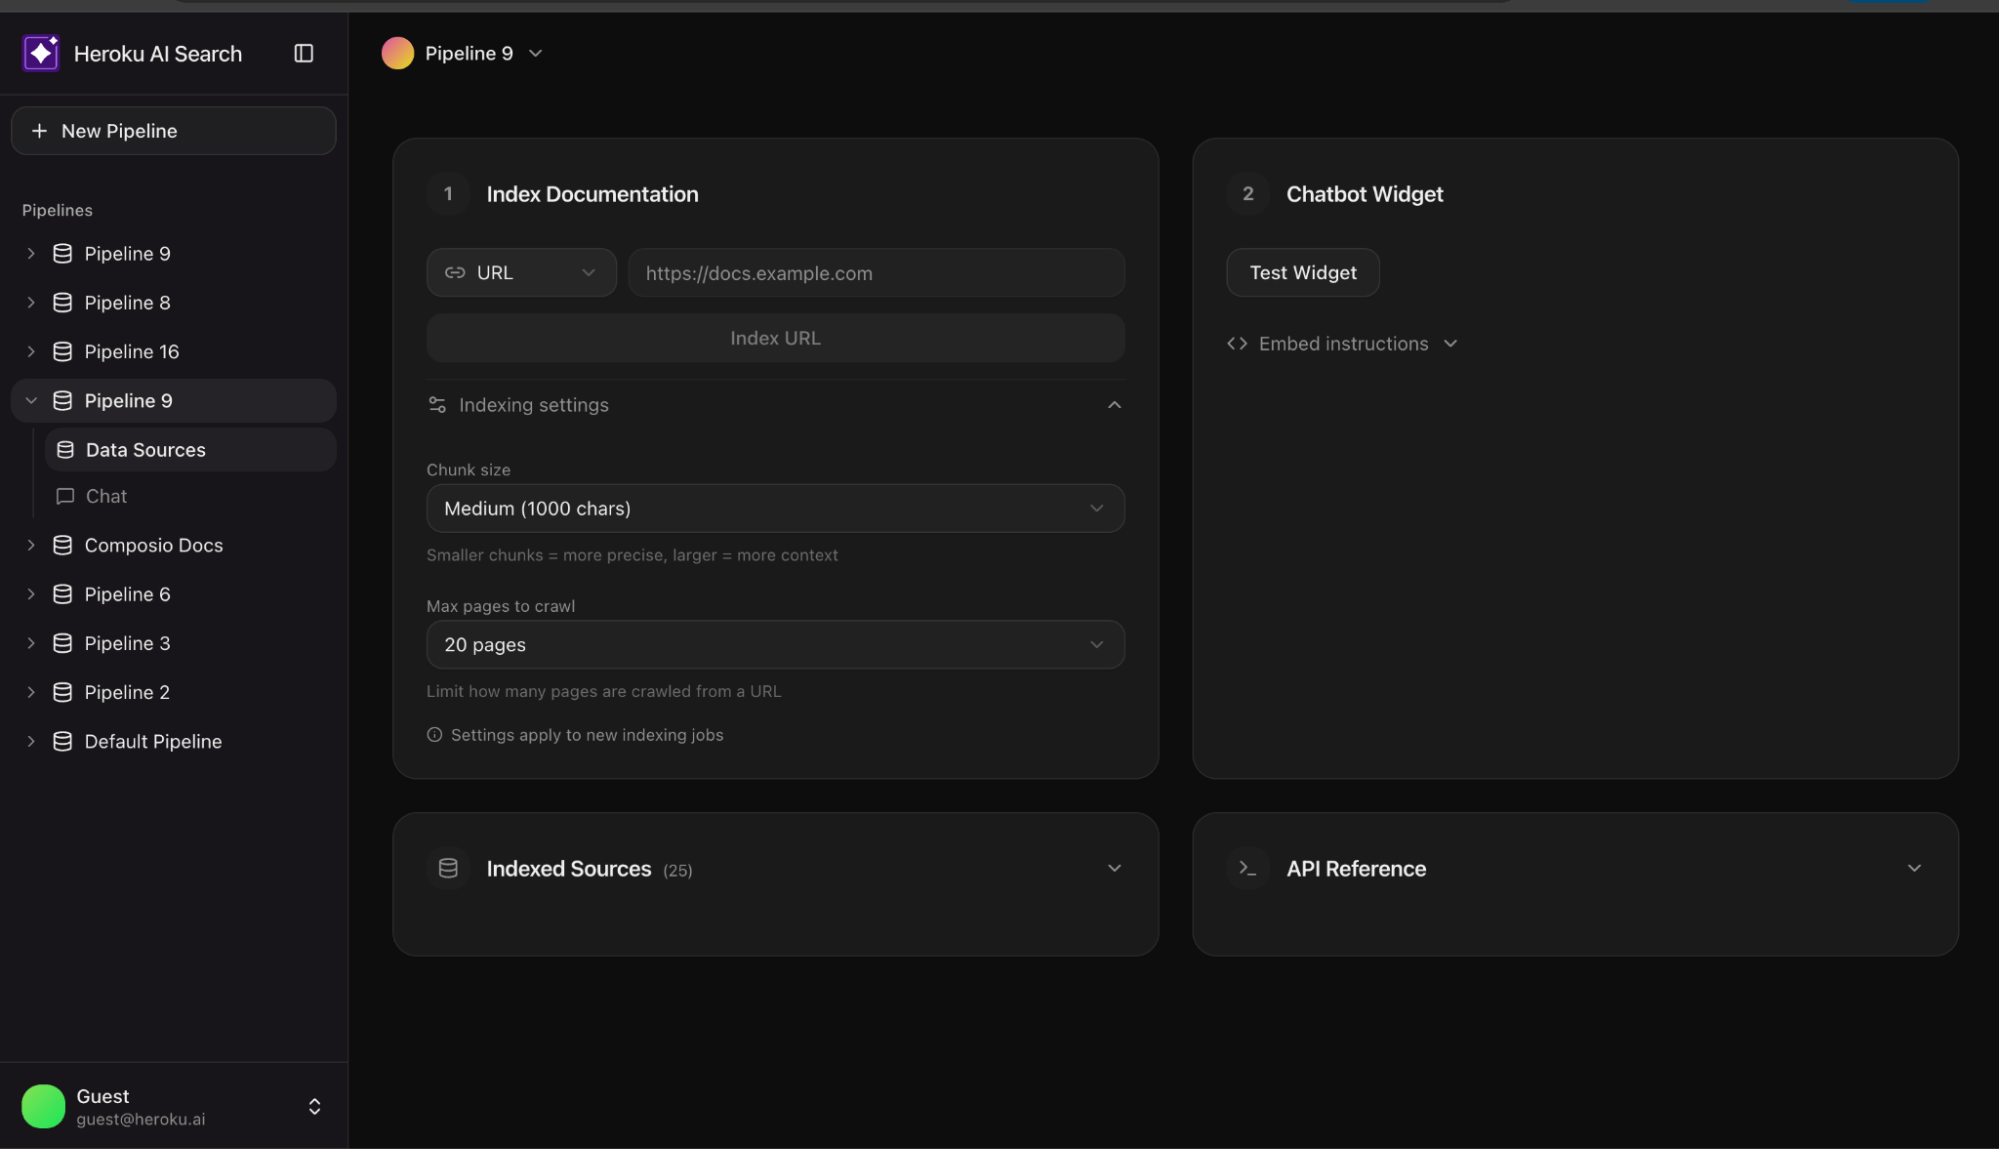The image size is (1999, 1149).
Task: Select the Data Sources icon under Pipeline 9
Action: click(65, 449)
